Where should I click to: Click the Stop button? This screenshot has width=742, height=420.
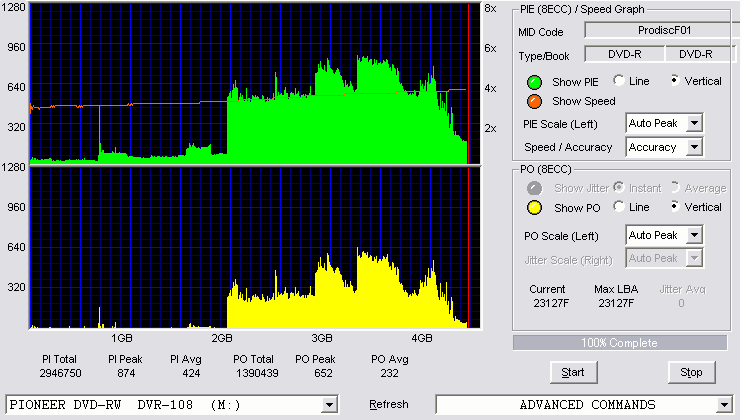[x=691, y=373]
